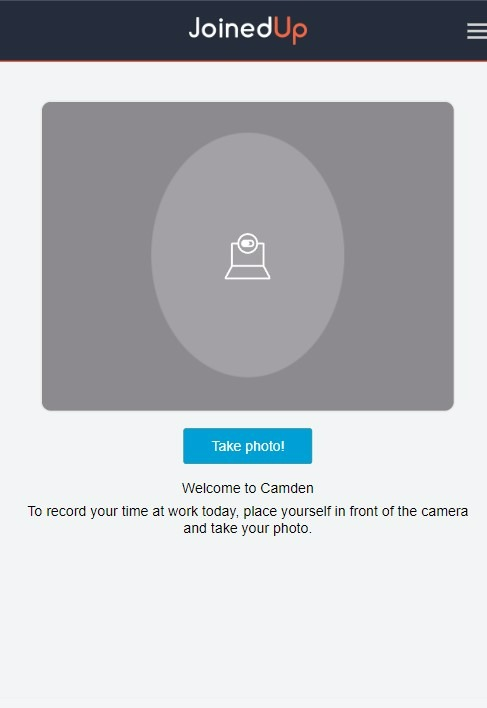Click the instruction text about recording time
The image size is (487, 708).
248,520
